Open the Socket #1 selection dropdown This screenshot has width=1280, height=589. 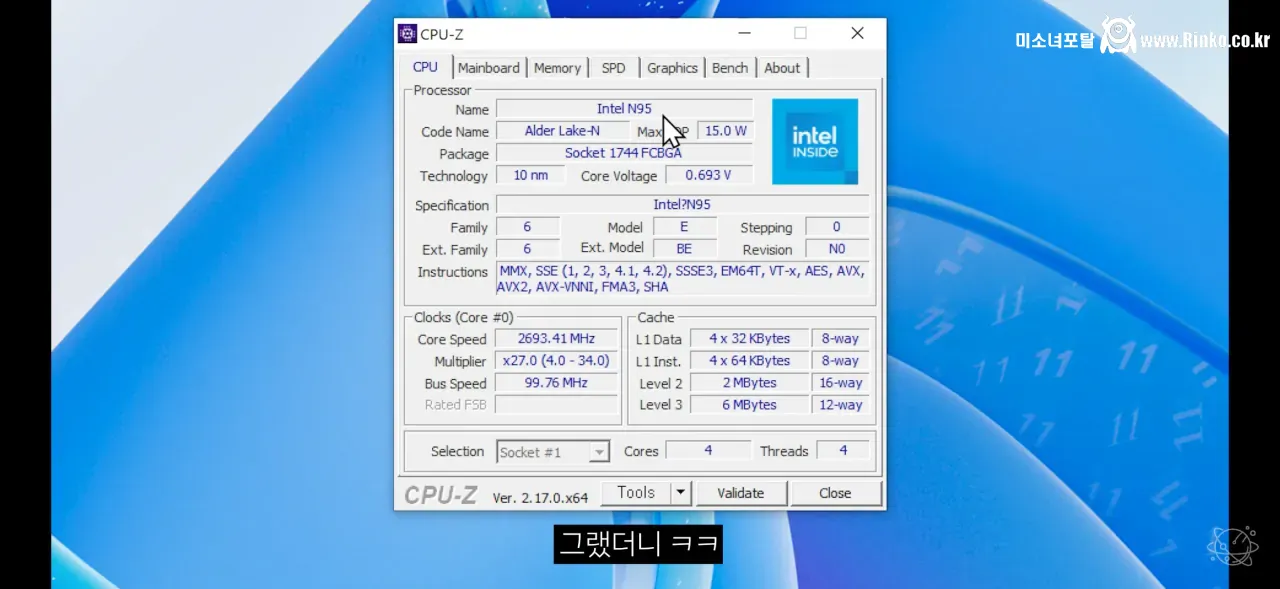pos(598,451)
